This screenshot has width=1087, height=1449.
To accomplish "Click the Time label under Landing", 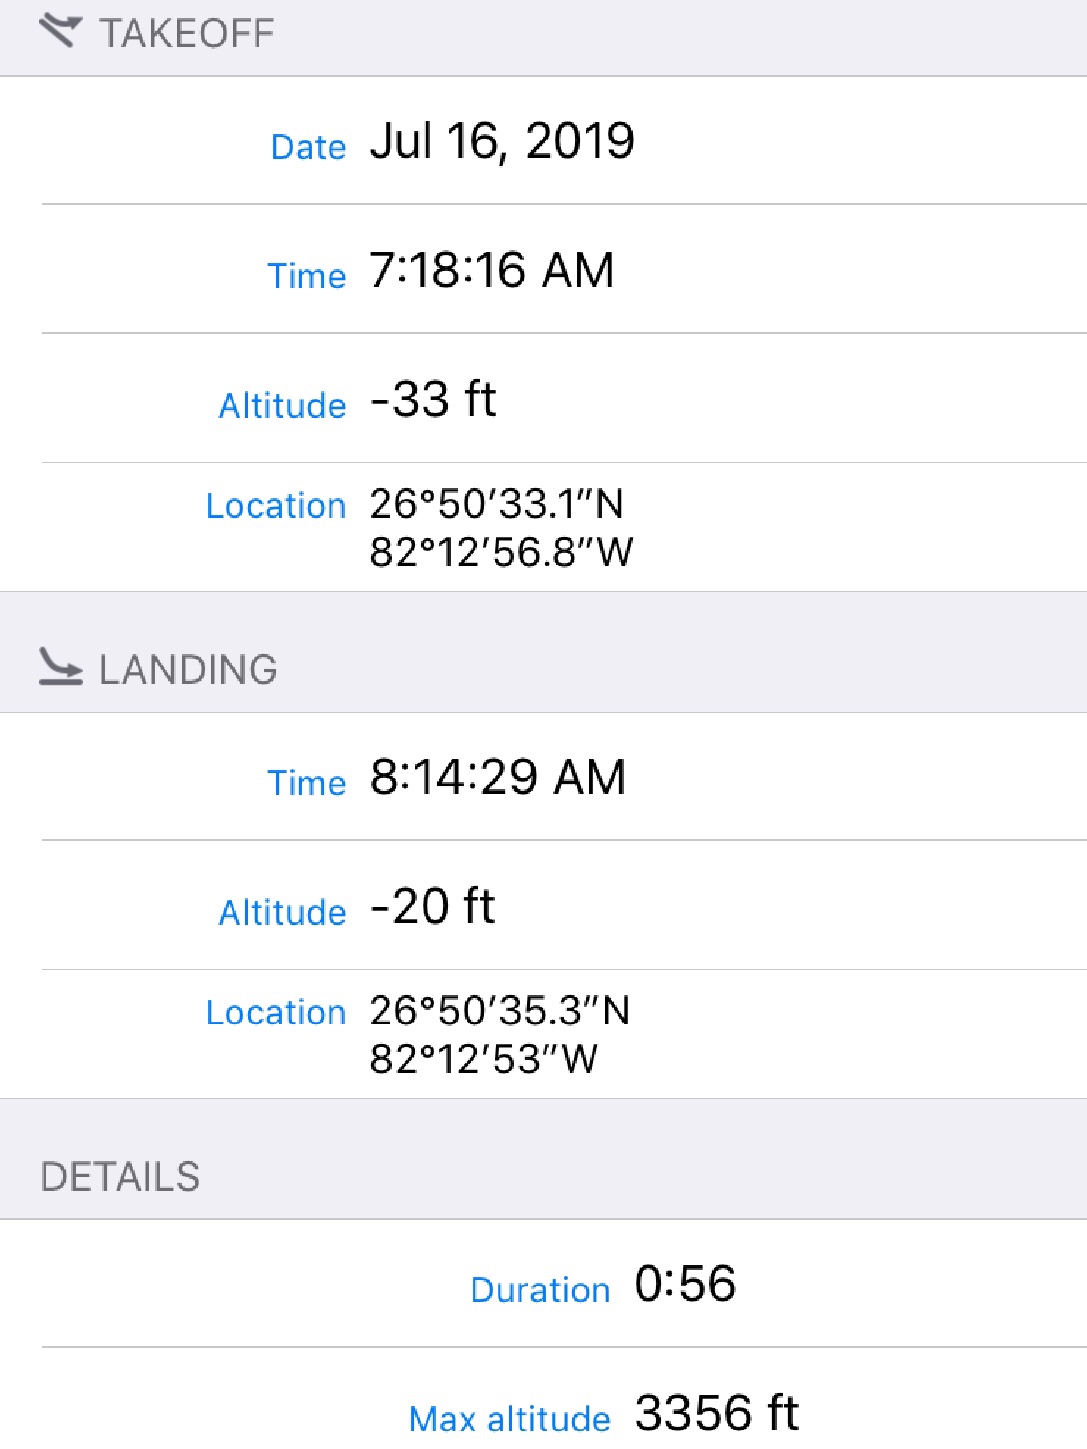I will click(x=306, y=783).
